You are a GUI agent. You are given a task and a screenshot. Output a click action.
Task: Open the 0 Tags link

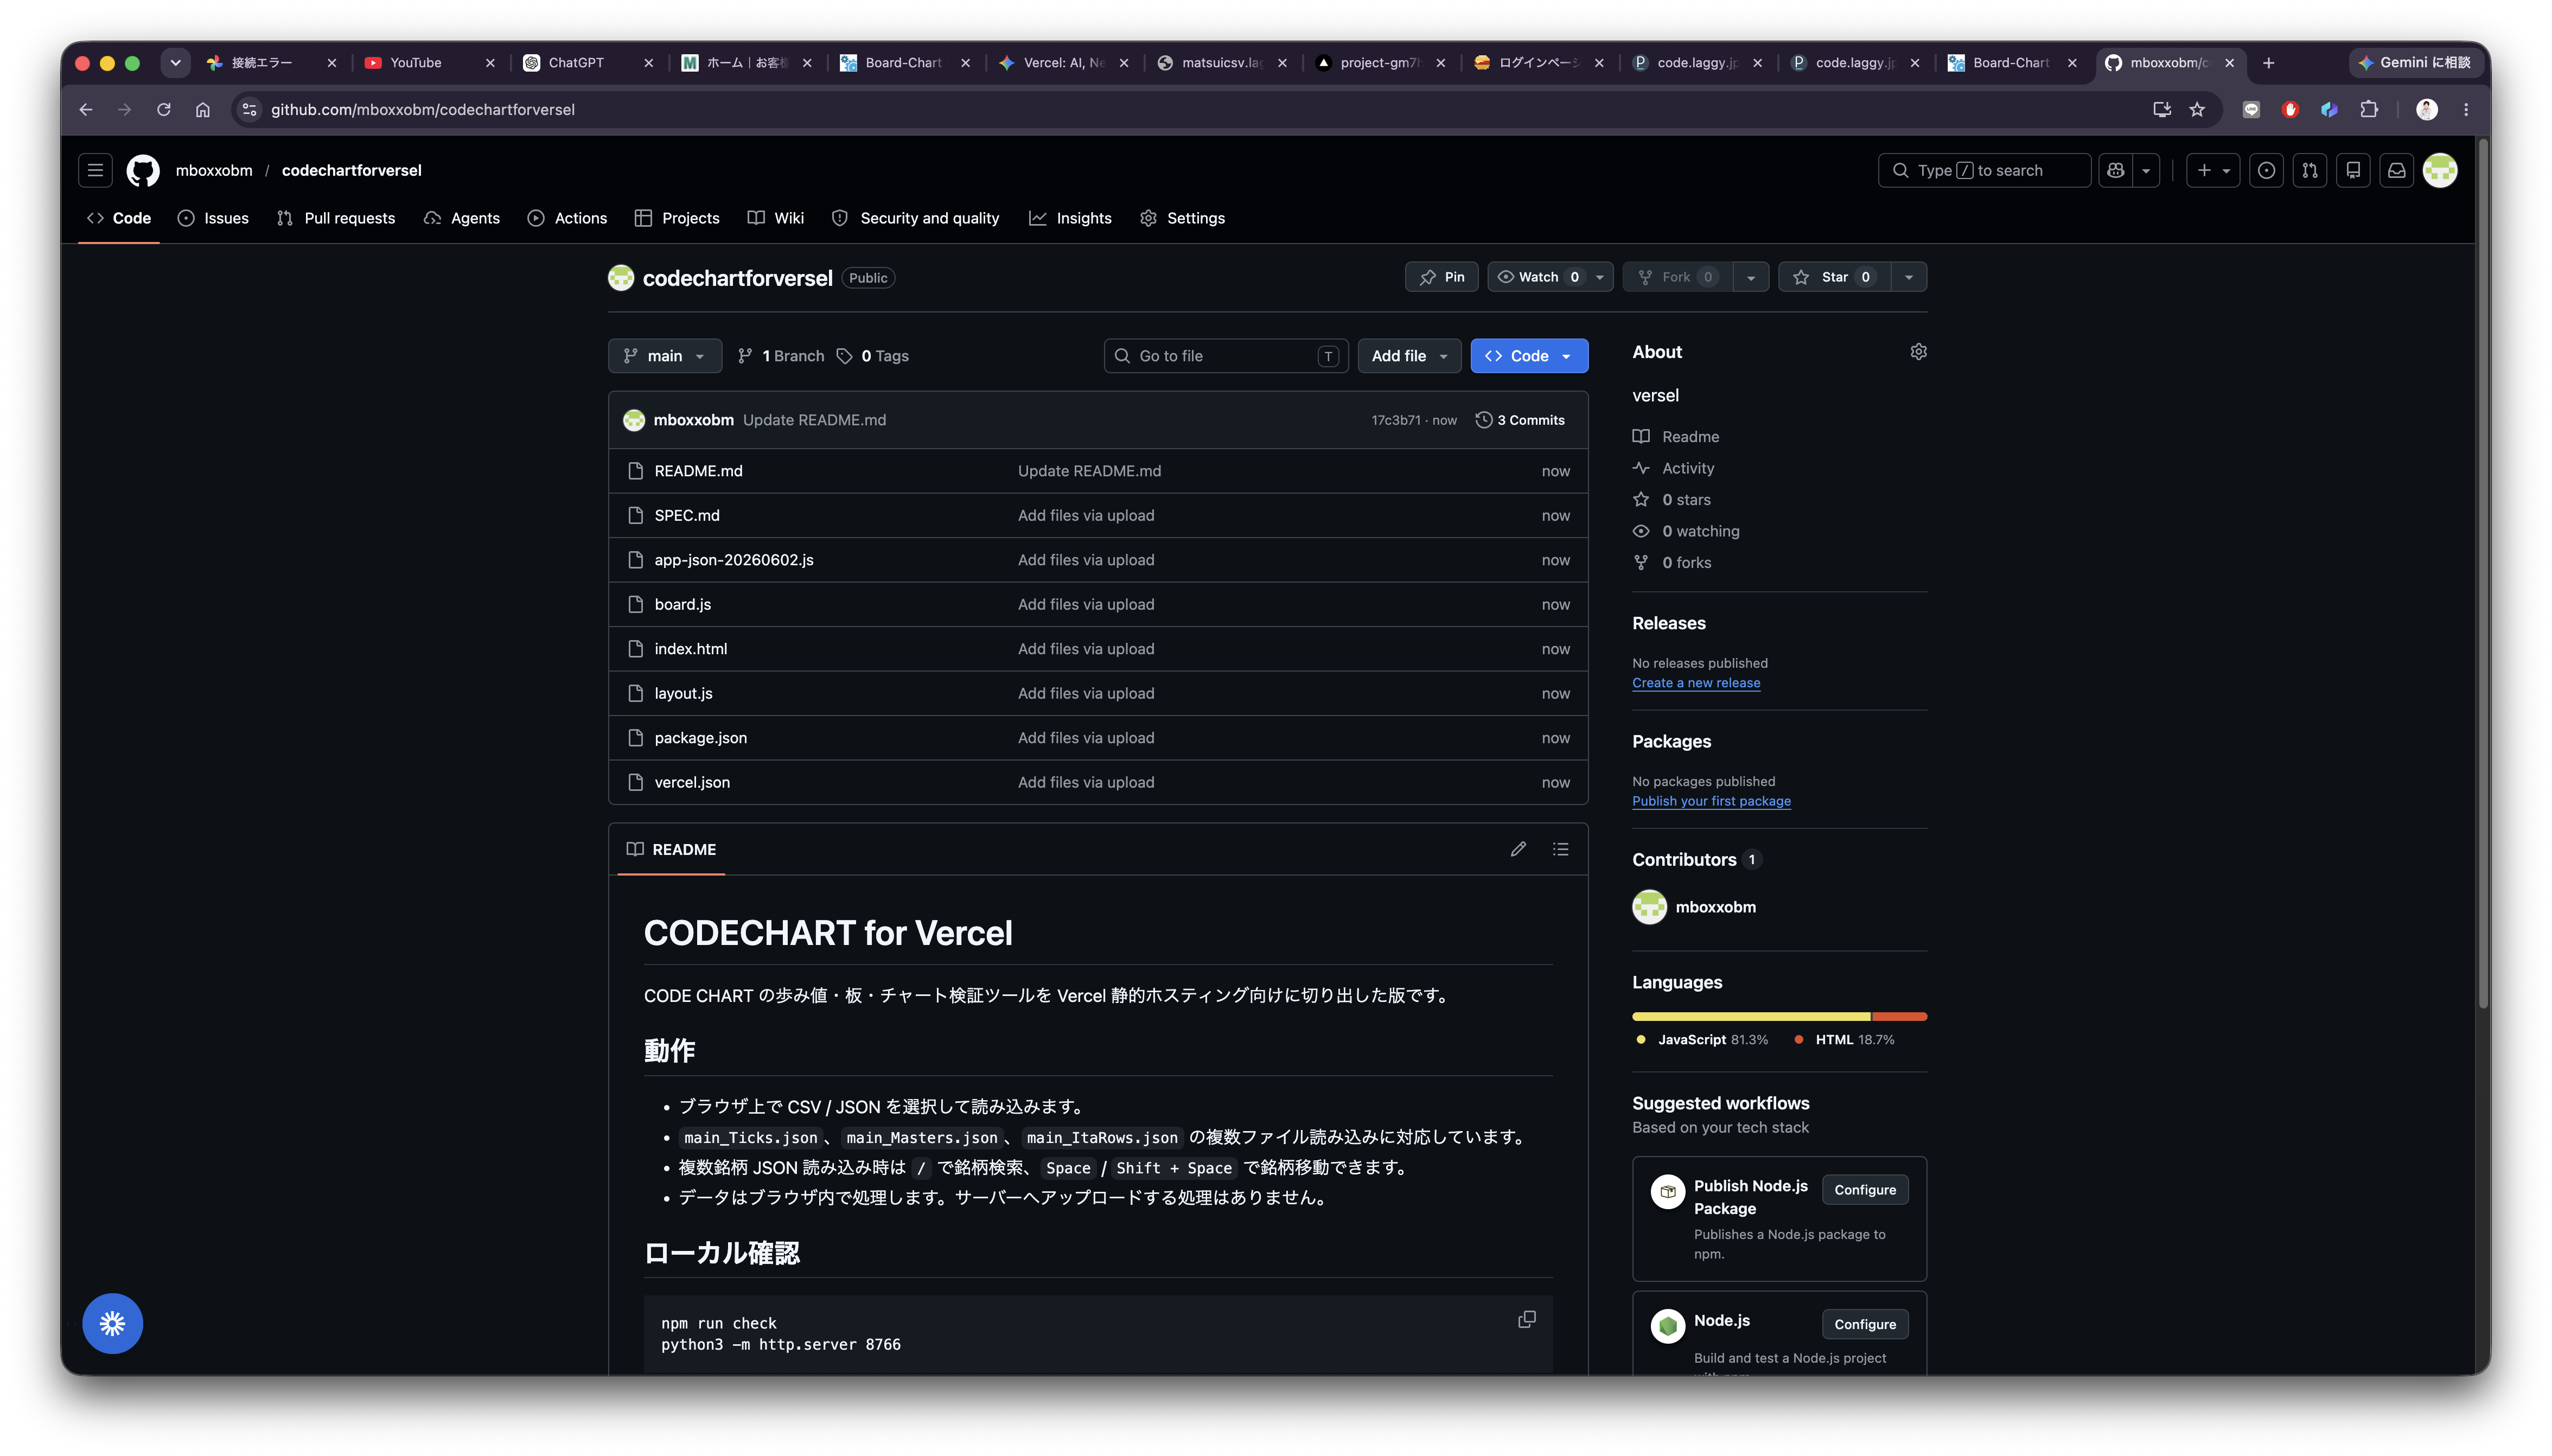(x=872, y=356)
